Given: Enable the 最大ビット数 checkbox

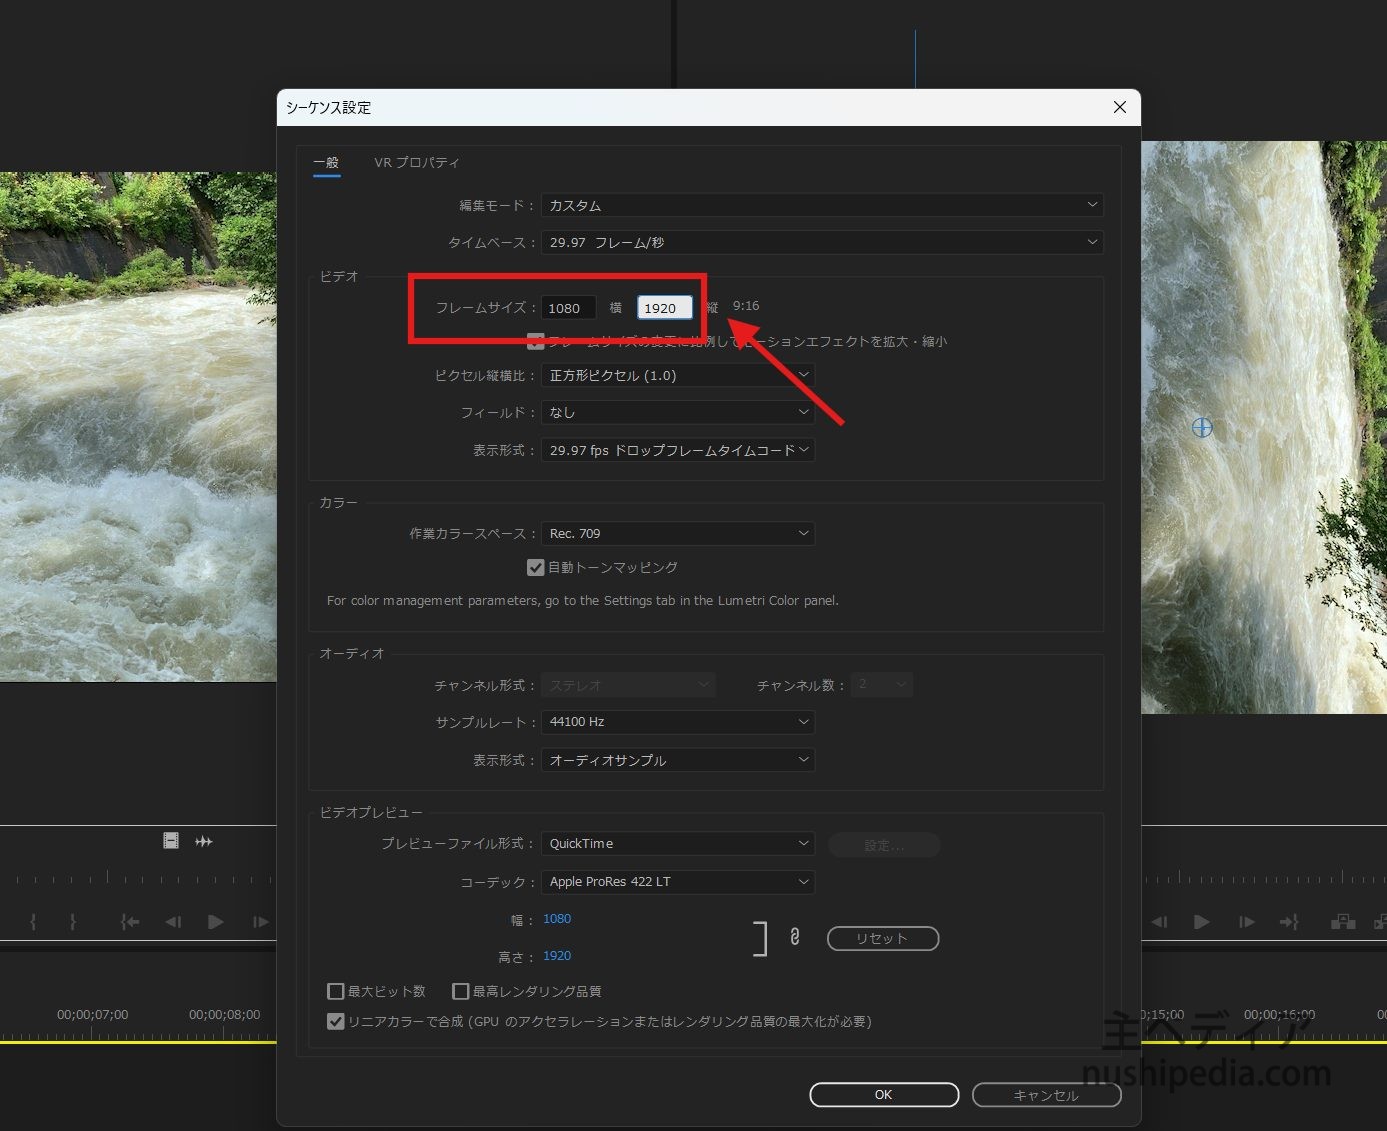Looking at the screenshot, I should click(x=336, y=991).
